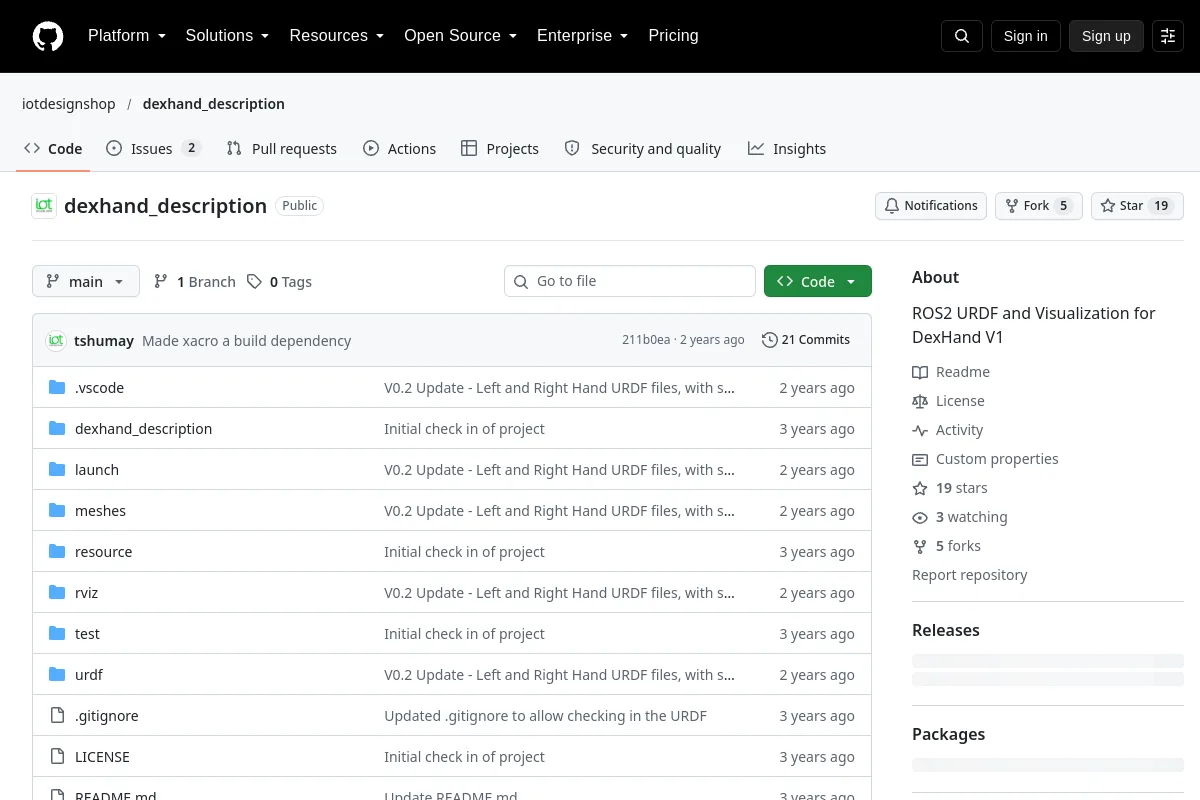Click the watching eye icon
The height and width of the screenshot is (800, 1200).
click(x=920, y=517)
